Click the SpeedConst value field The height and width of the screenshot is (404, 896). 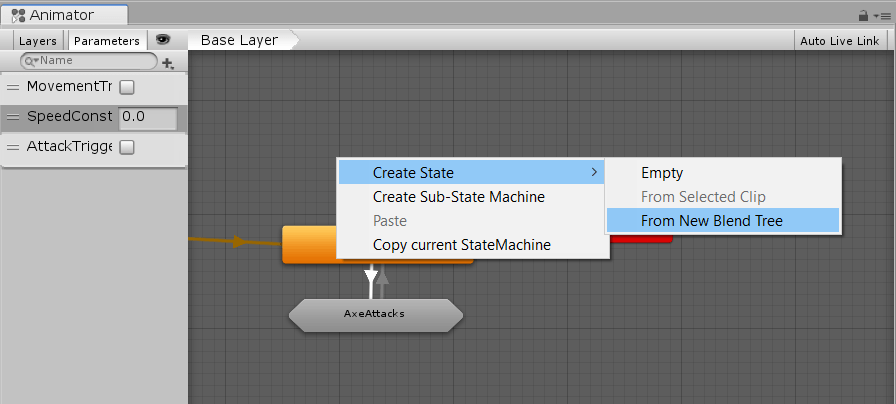[x=148, y=117]
